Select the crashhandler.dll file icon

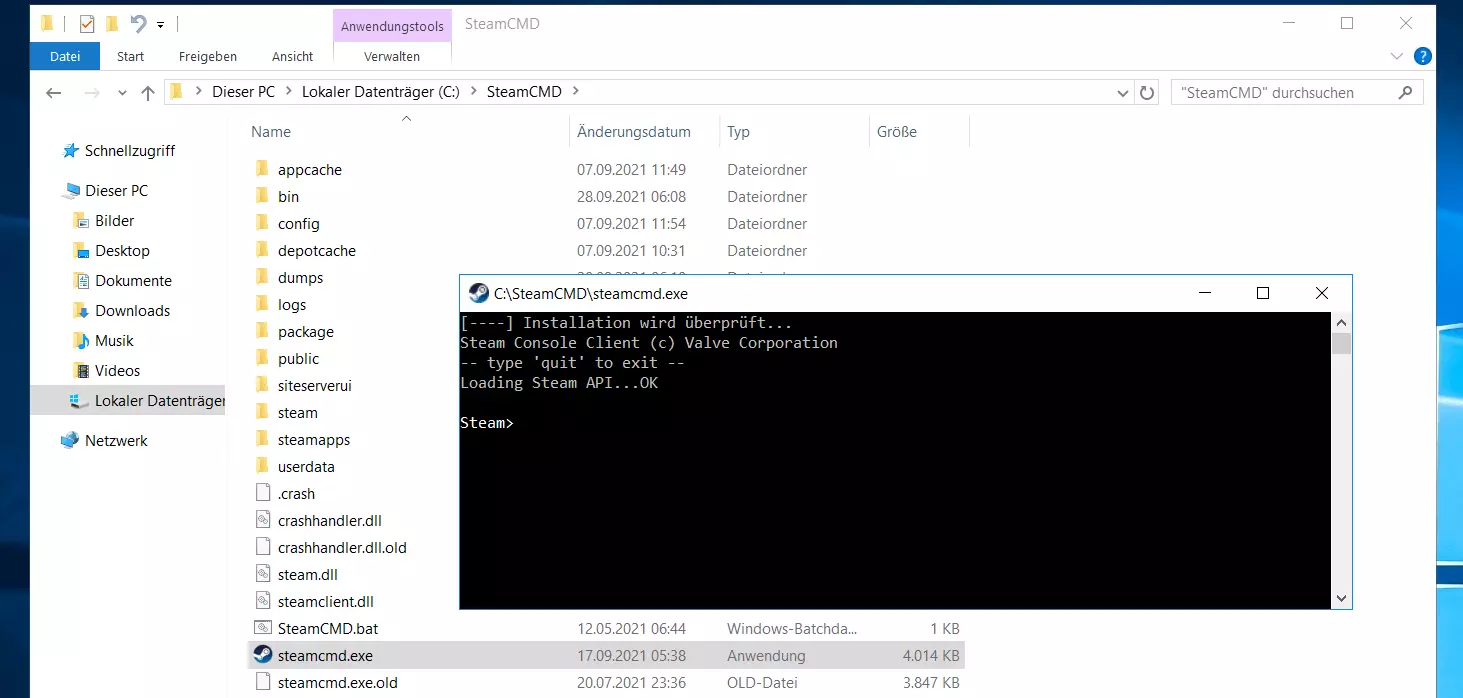[262, 520]
